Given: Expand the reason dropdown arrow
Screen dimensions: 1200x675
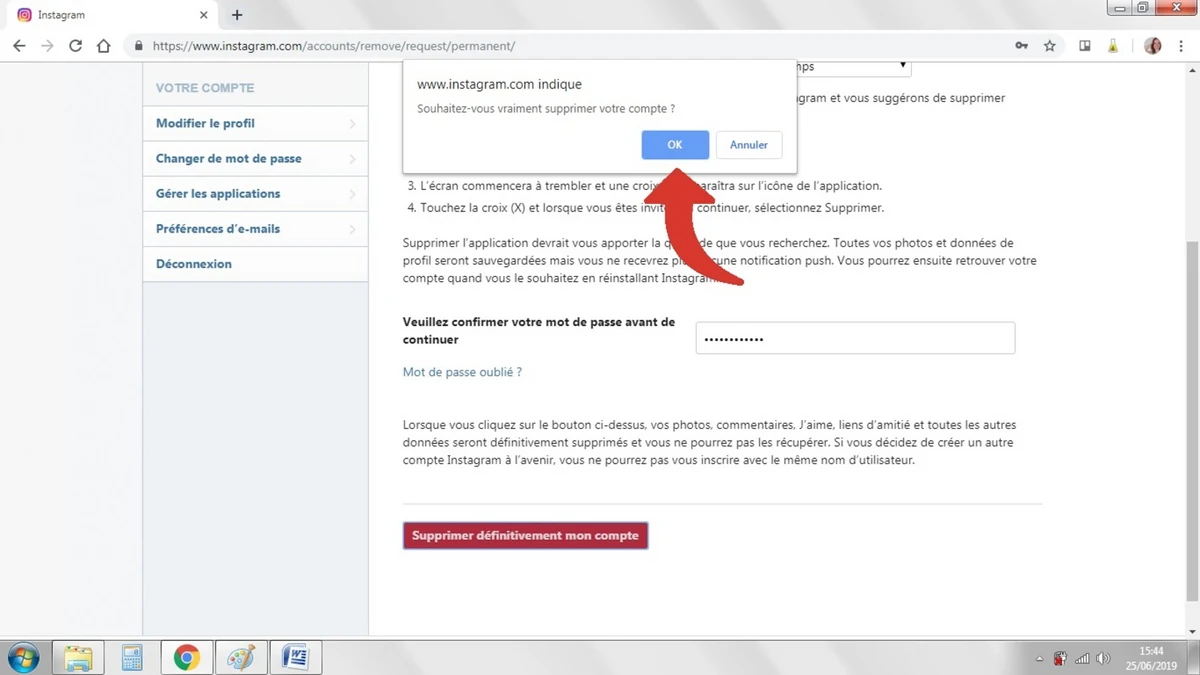Looking at the screenshot, I should (902, 66).
